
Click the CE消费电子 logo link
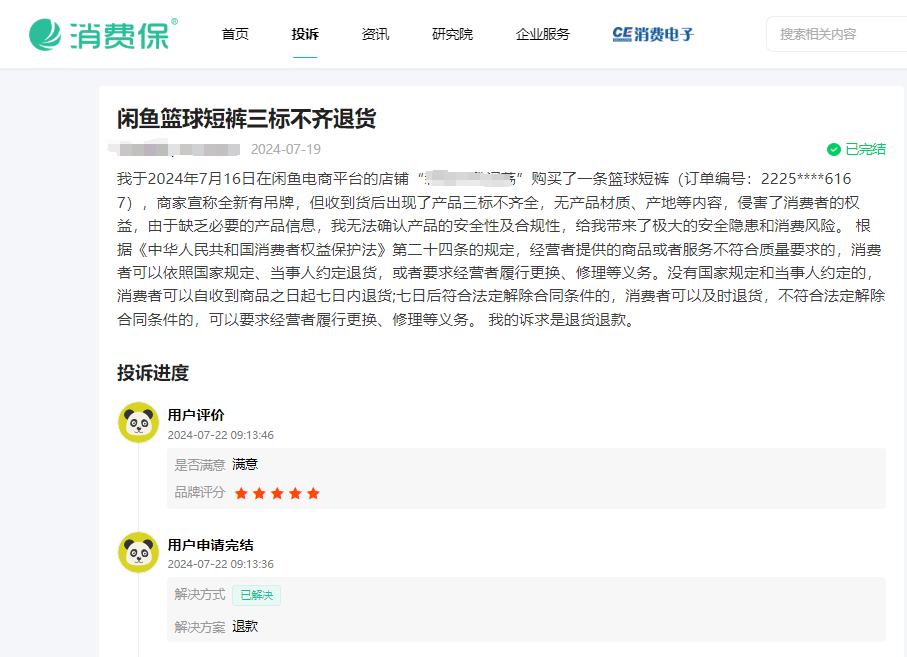(653, 34)
